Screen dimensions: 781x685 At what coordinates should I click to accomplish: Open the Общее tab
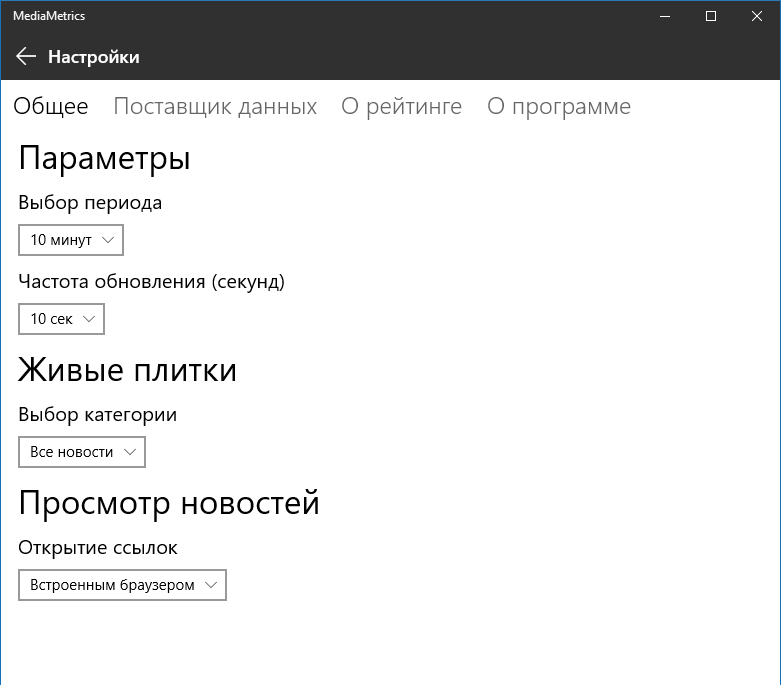(51, 106)
